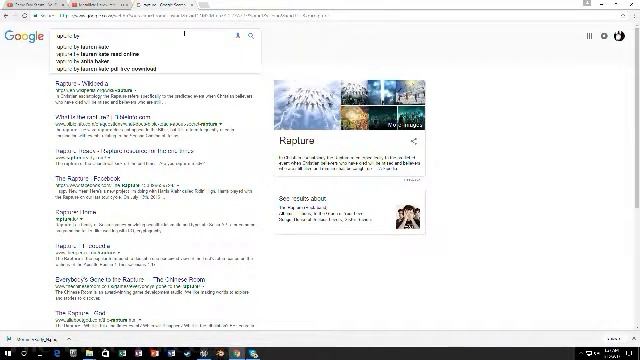The width and height of the screenshot is (640, 360).
Task: Open File Explorer from the taskbar
Action: (x=89, y=353)
